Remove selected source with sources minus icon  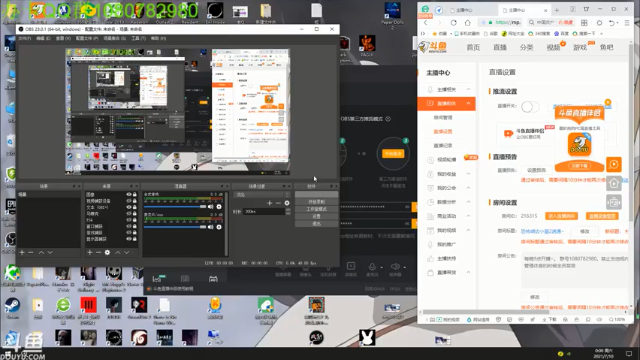[x=98, y=253]
